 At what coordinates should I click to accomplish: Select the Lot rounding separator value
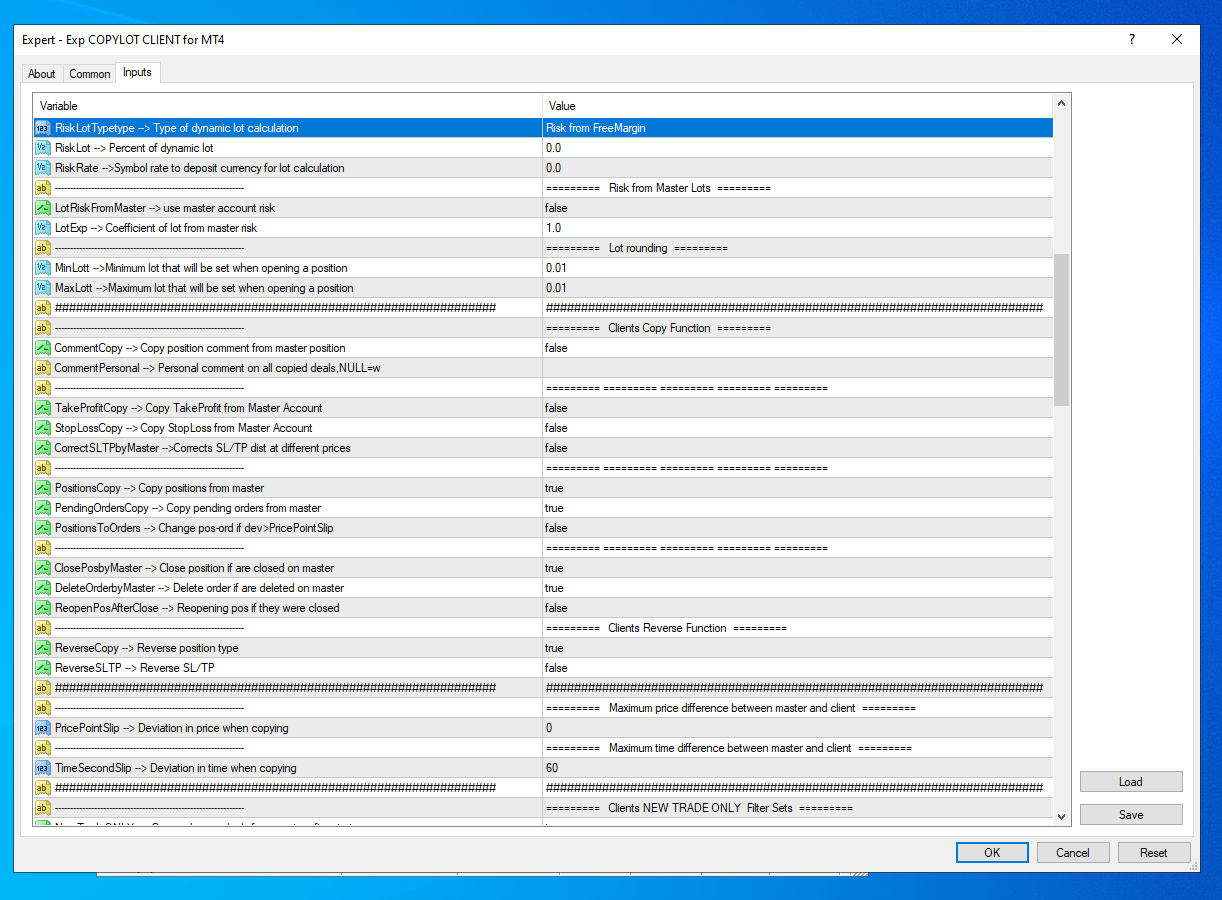click(637, 248)
